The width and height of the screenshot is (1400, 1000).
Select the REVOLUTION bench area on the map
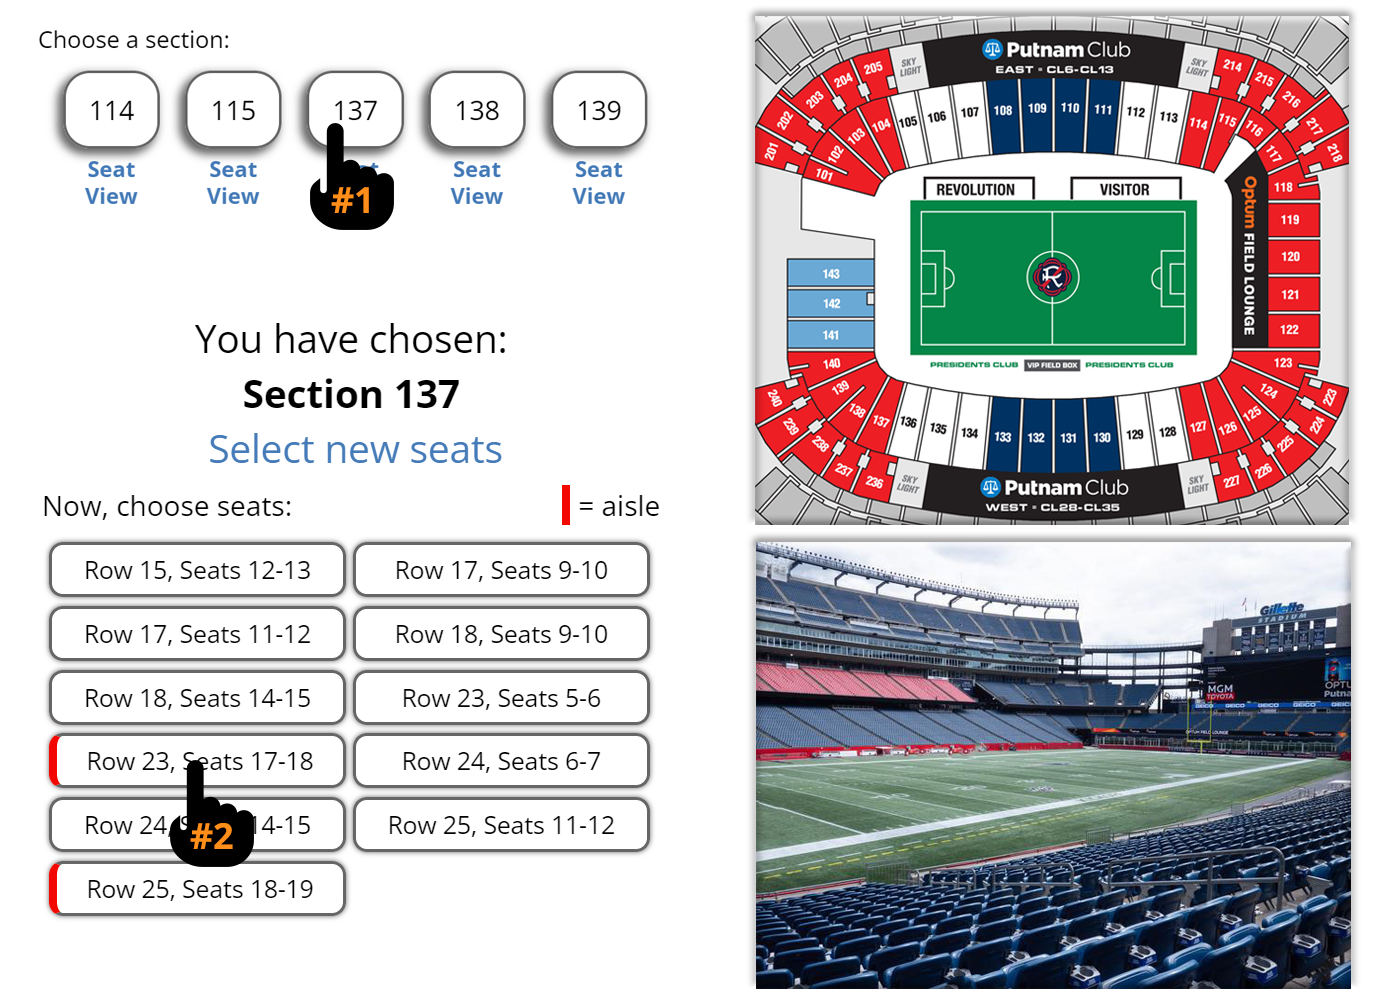(979, 188)
